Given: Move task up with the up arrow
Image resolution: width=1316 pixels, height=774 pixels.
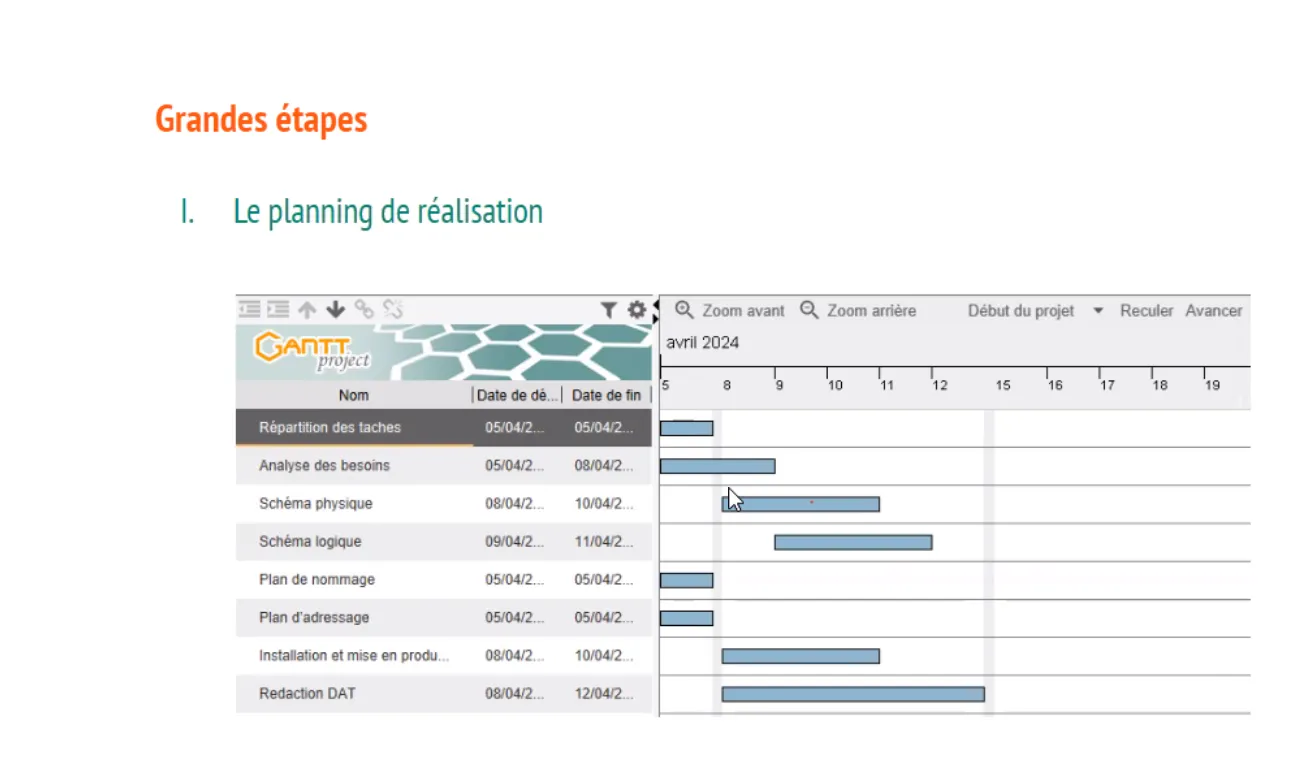Looking at the screenshot, I should pos(307,310).
